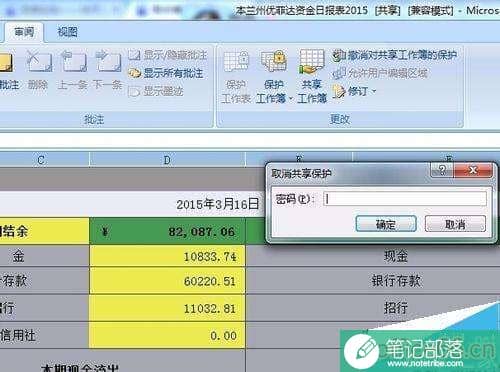
Task: Go to next comment with 下一条
Action: 107,70
